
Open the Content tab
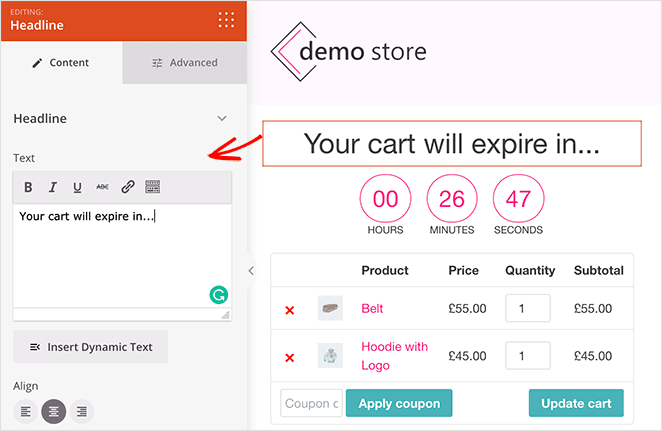61,63
